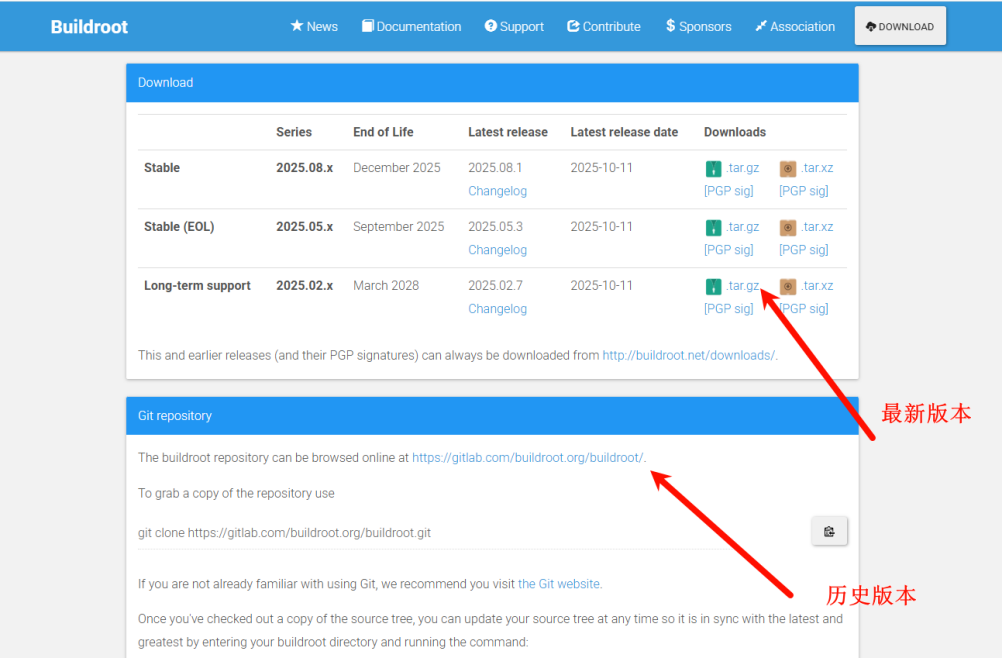Copy the git clone command with clipboard button
Viewport: 1002px width, 658px height.
(x=829, y=532)
